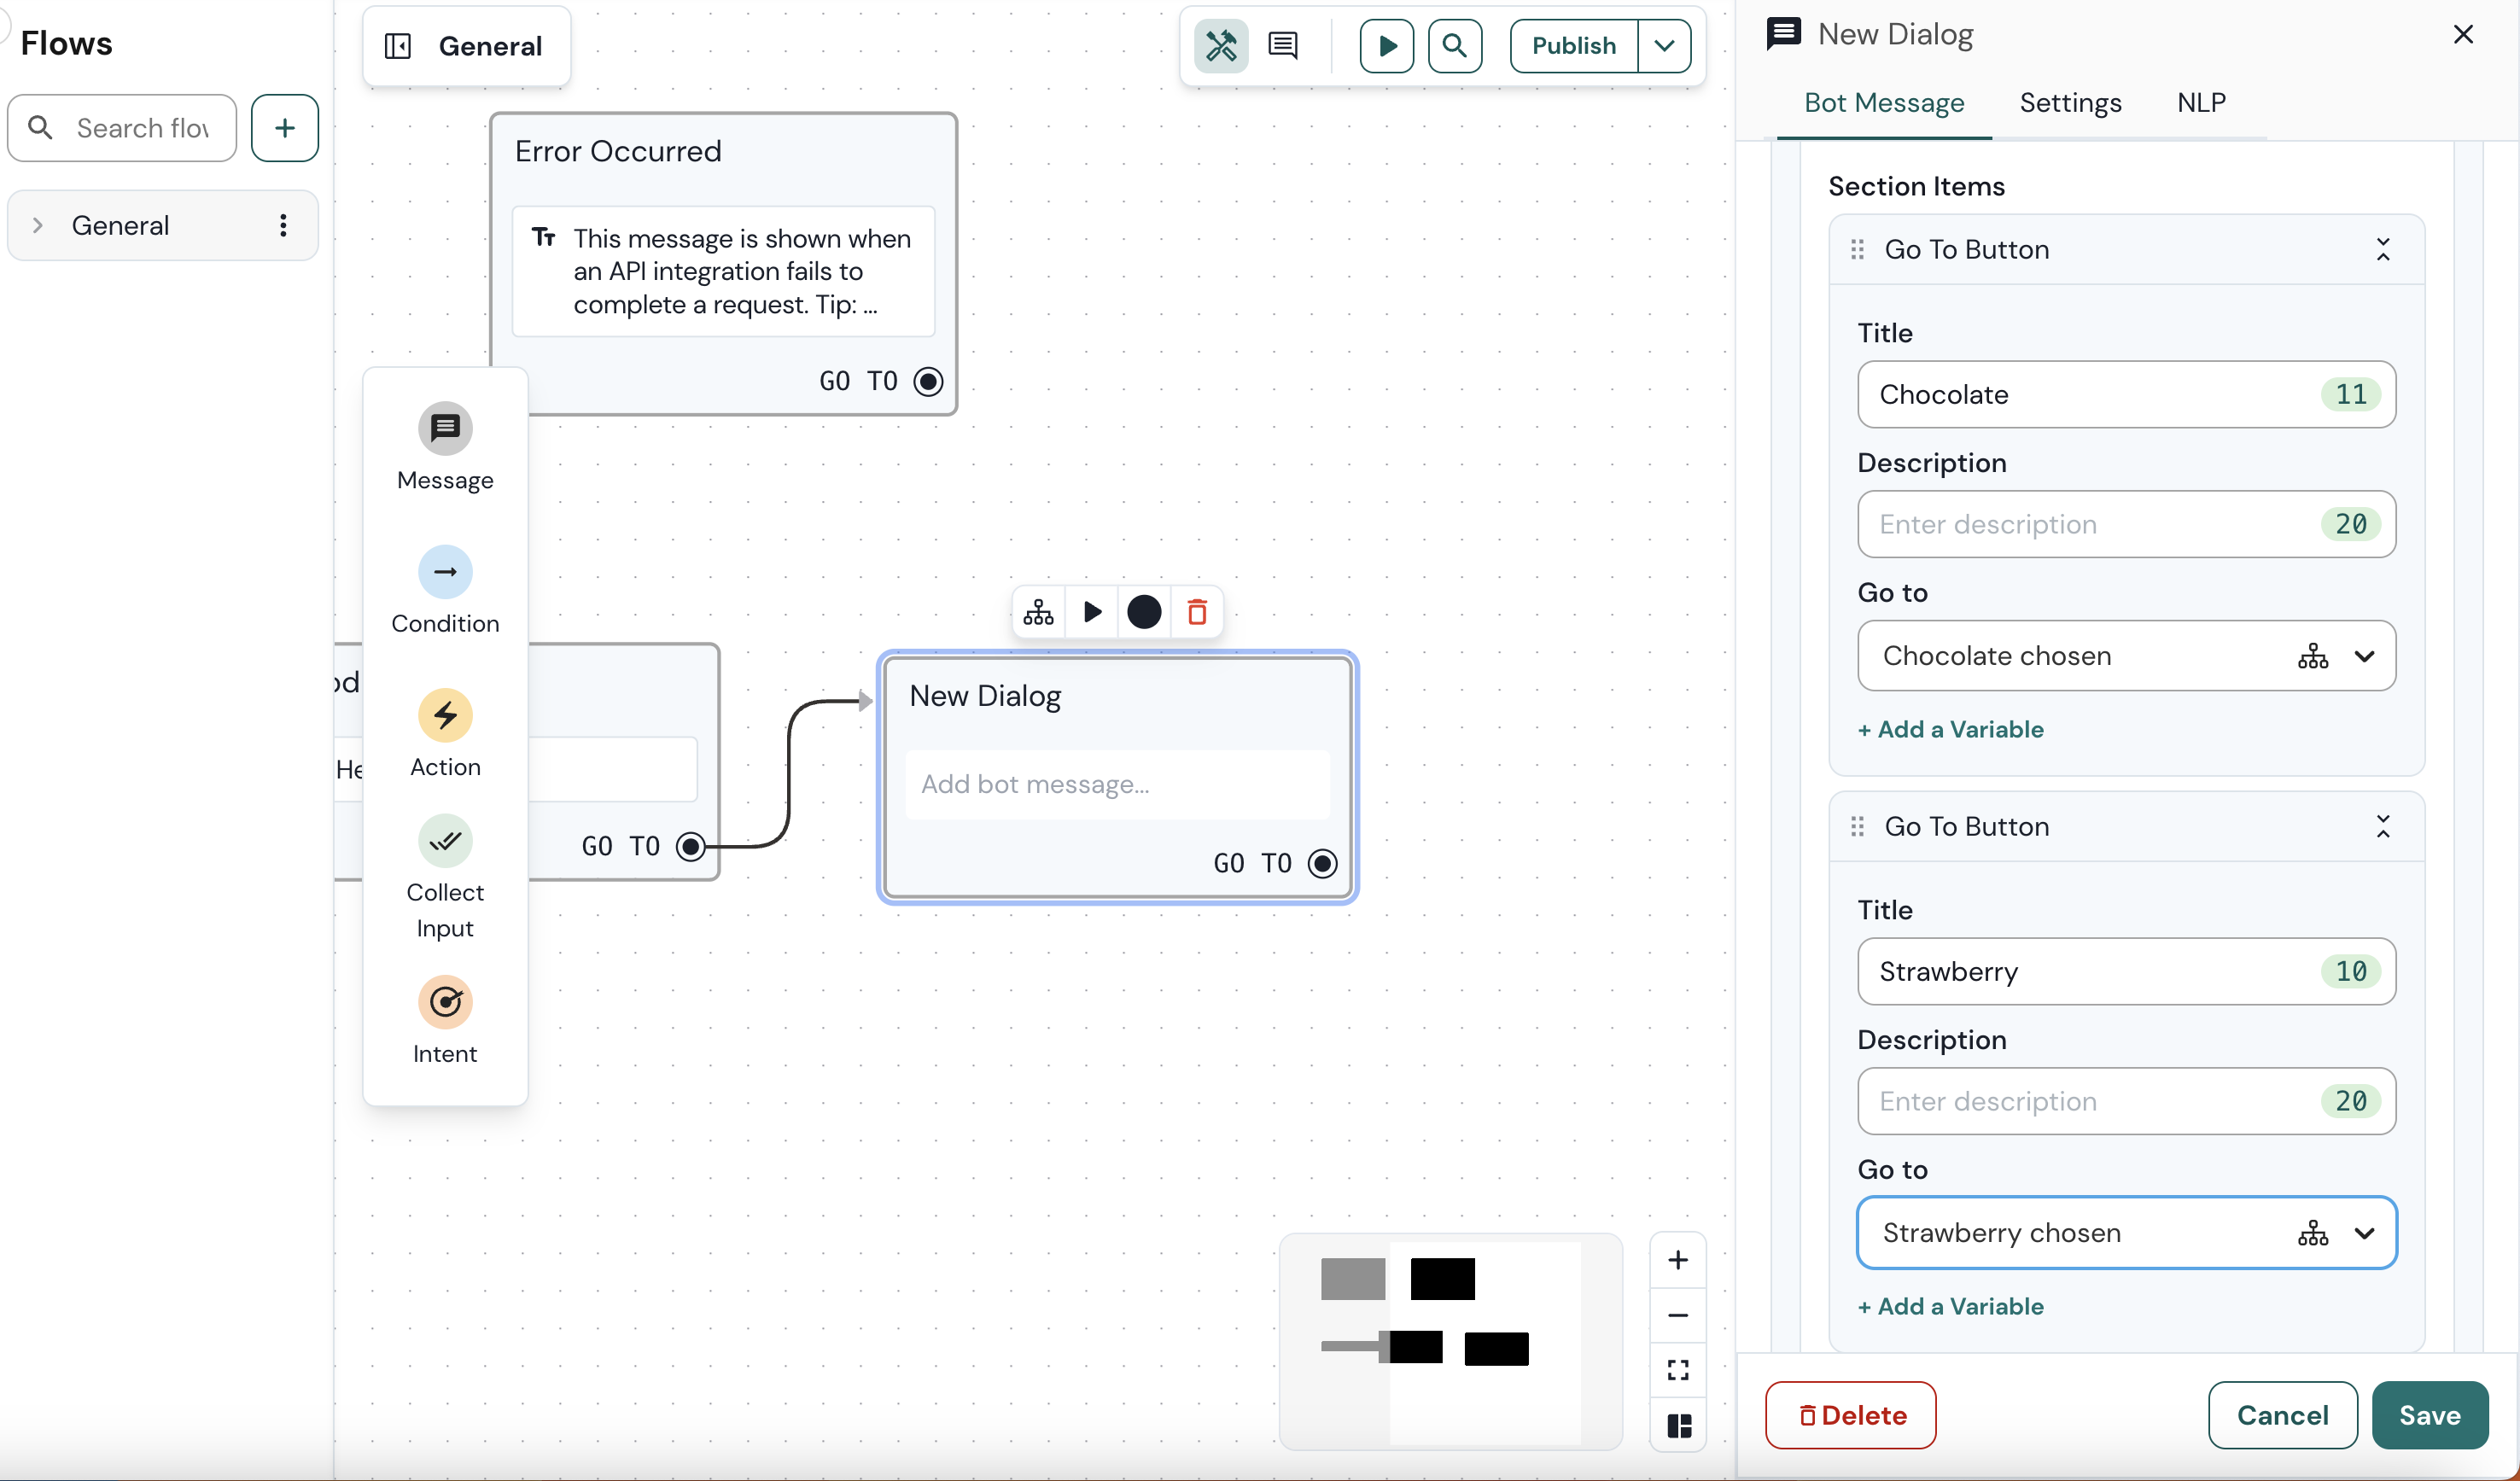Toggle fullscreen view on the canvas
The height and width of the screenshot is (1481, 2520).
(1678, 1369)
